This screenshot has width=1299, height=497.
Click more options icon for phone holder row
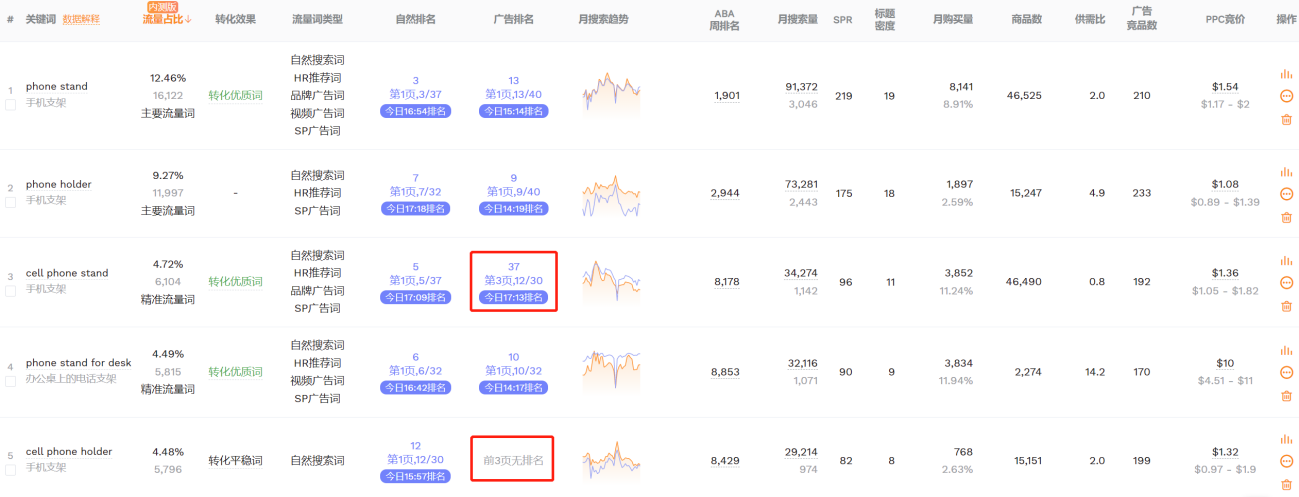[1286, 194]
